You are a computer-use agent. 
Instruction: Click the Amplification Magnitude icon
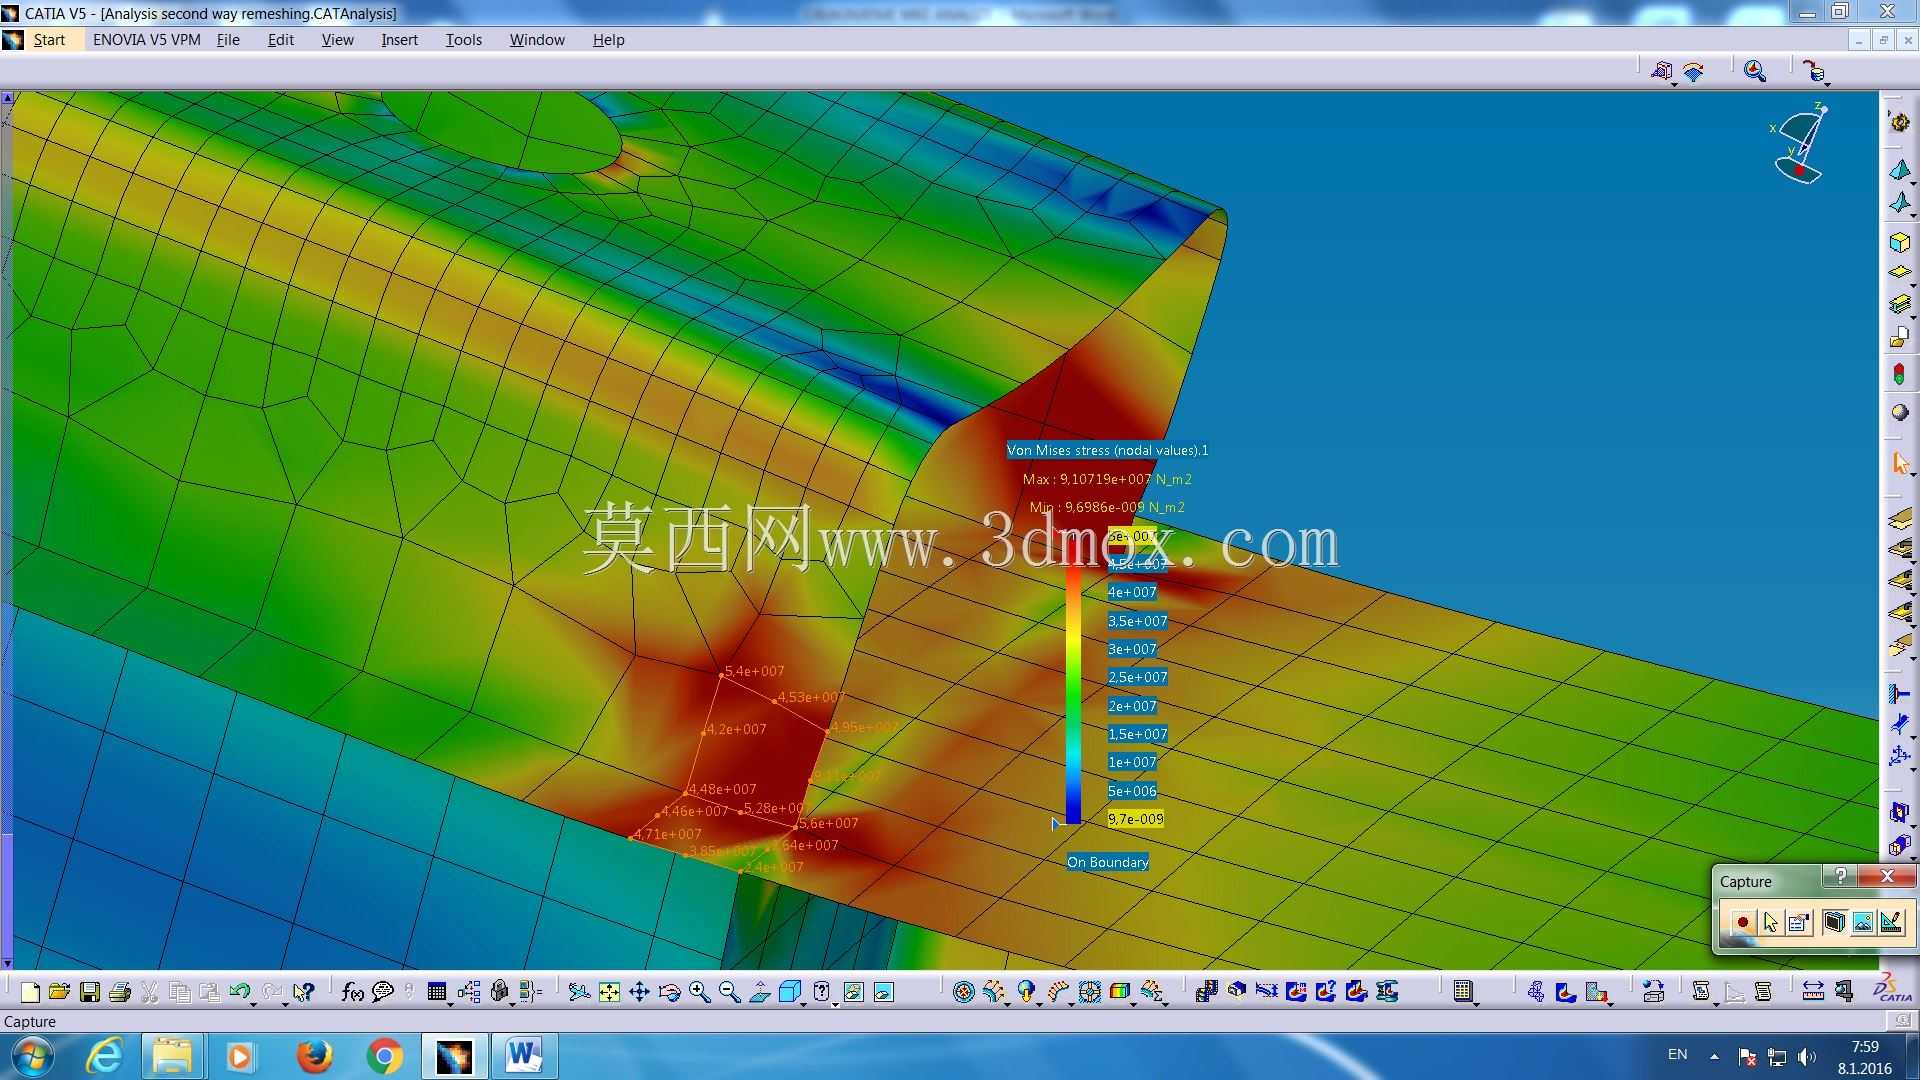pyautogui.click(x=1266, y=992)
